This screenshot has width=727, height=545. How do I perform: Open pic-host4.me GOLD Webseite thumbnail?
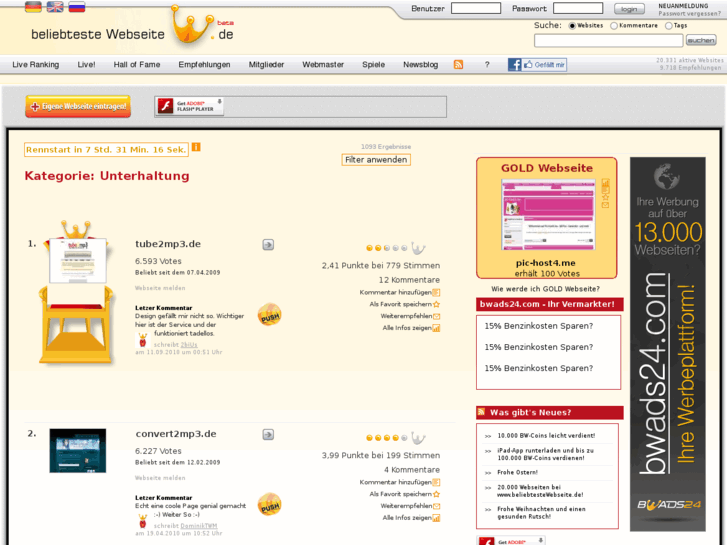click(x=548, y=214)
